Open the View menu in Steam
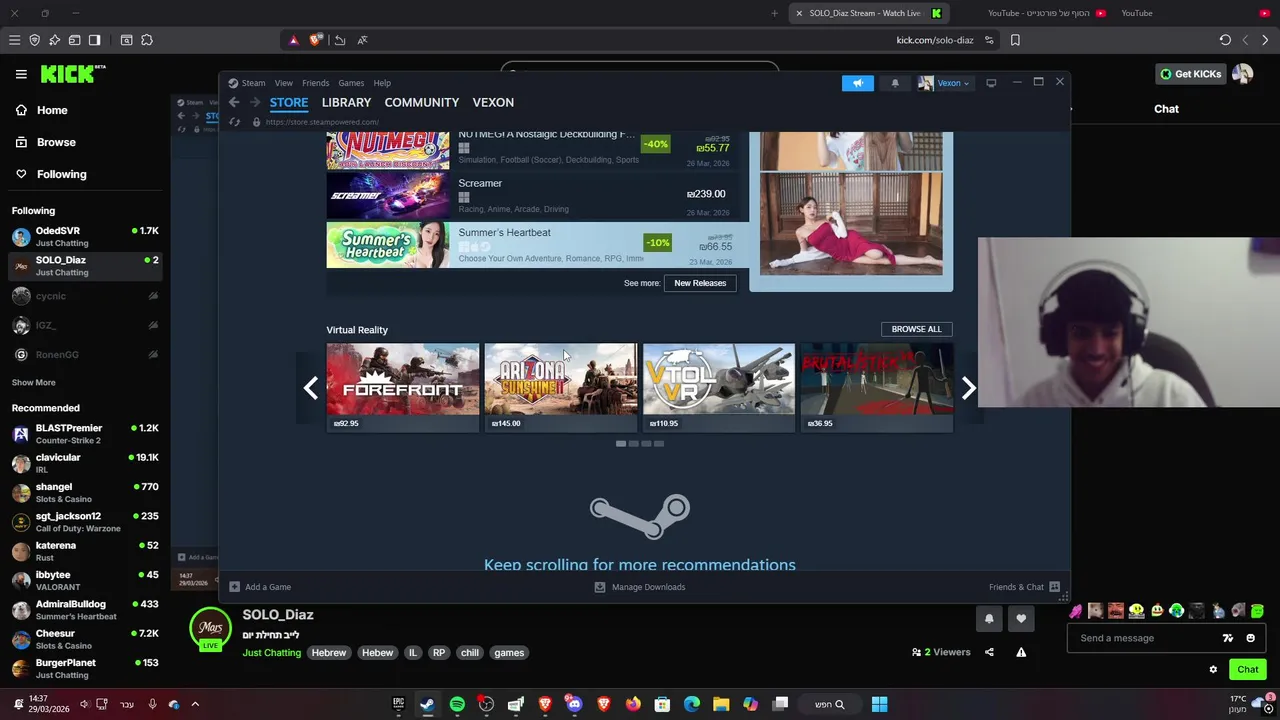Viewport: 1280px width, 720px height. [x=284, y=83]
